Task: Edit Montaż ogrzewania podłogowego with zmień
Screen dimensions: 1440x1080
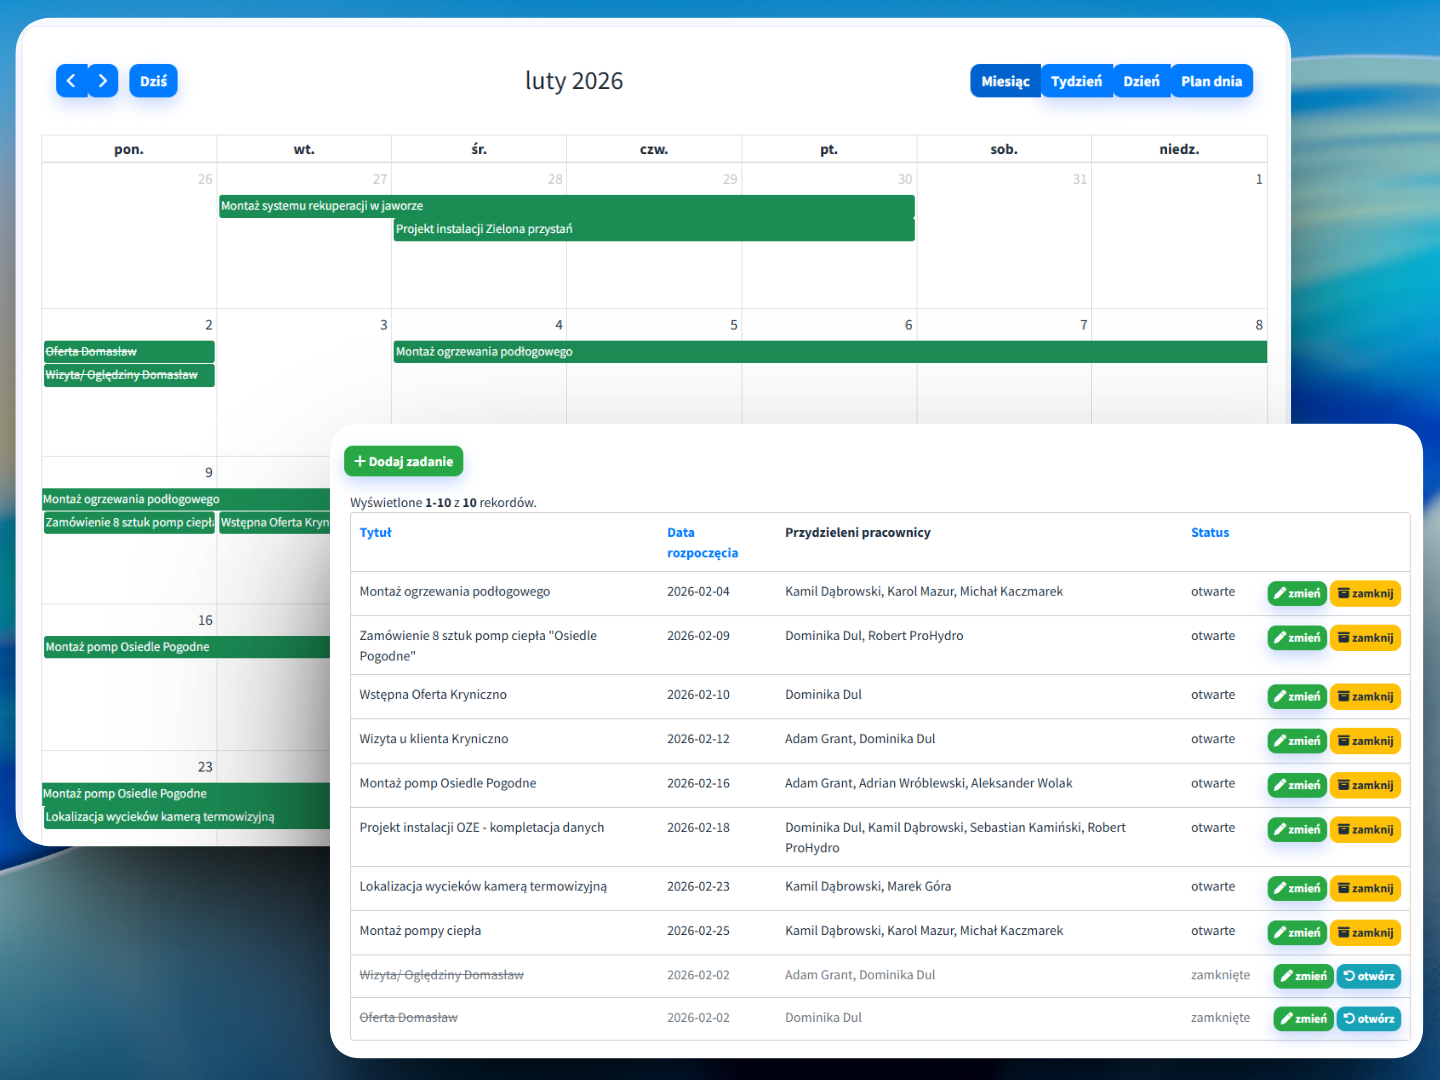Action: [x=1297, y=593]
